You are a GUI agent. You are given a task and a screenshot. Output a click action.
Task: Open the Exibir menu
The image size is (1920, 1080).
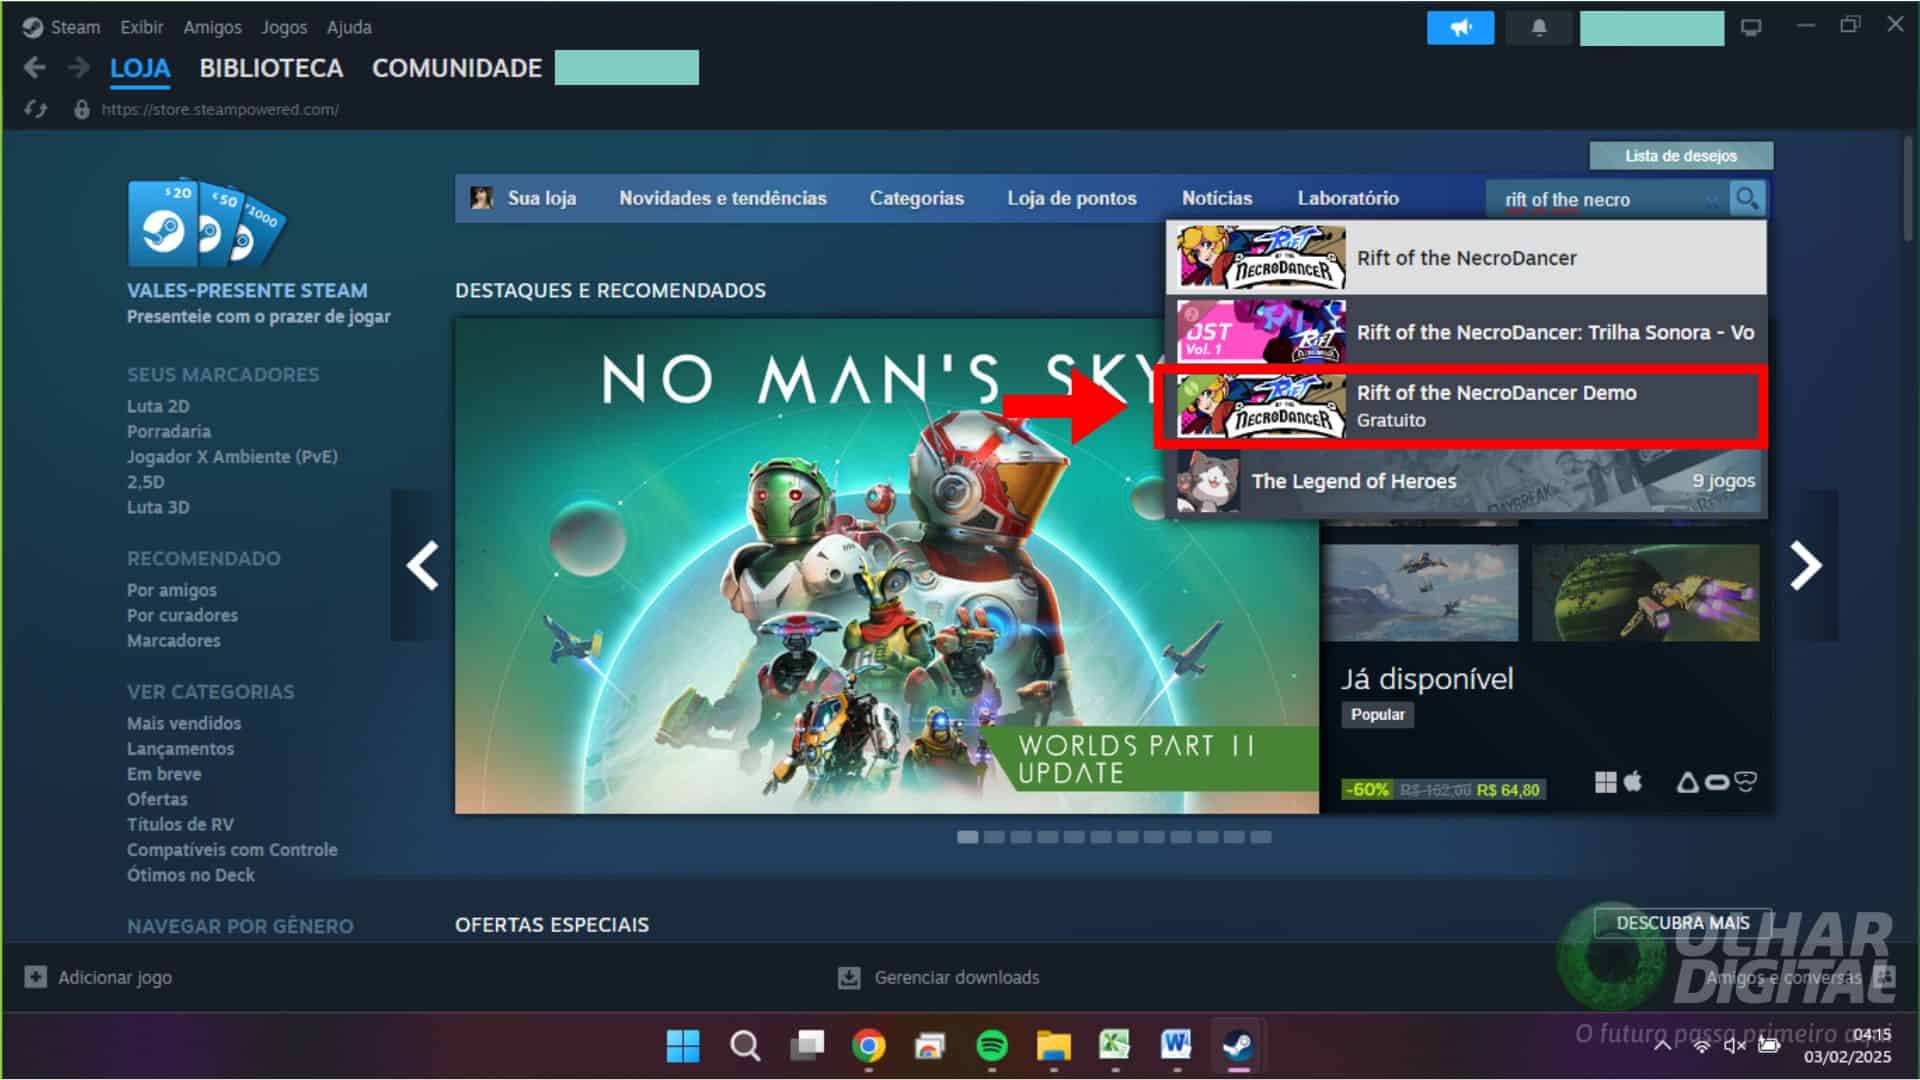pyautogui.click(x=141, y=27)
